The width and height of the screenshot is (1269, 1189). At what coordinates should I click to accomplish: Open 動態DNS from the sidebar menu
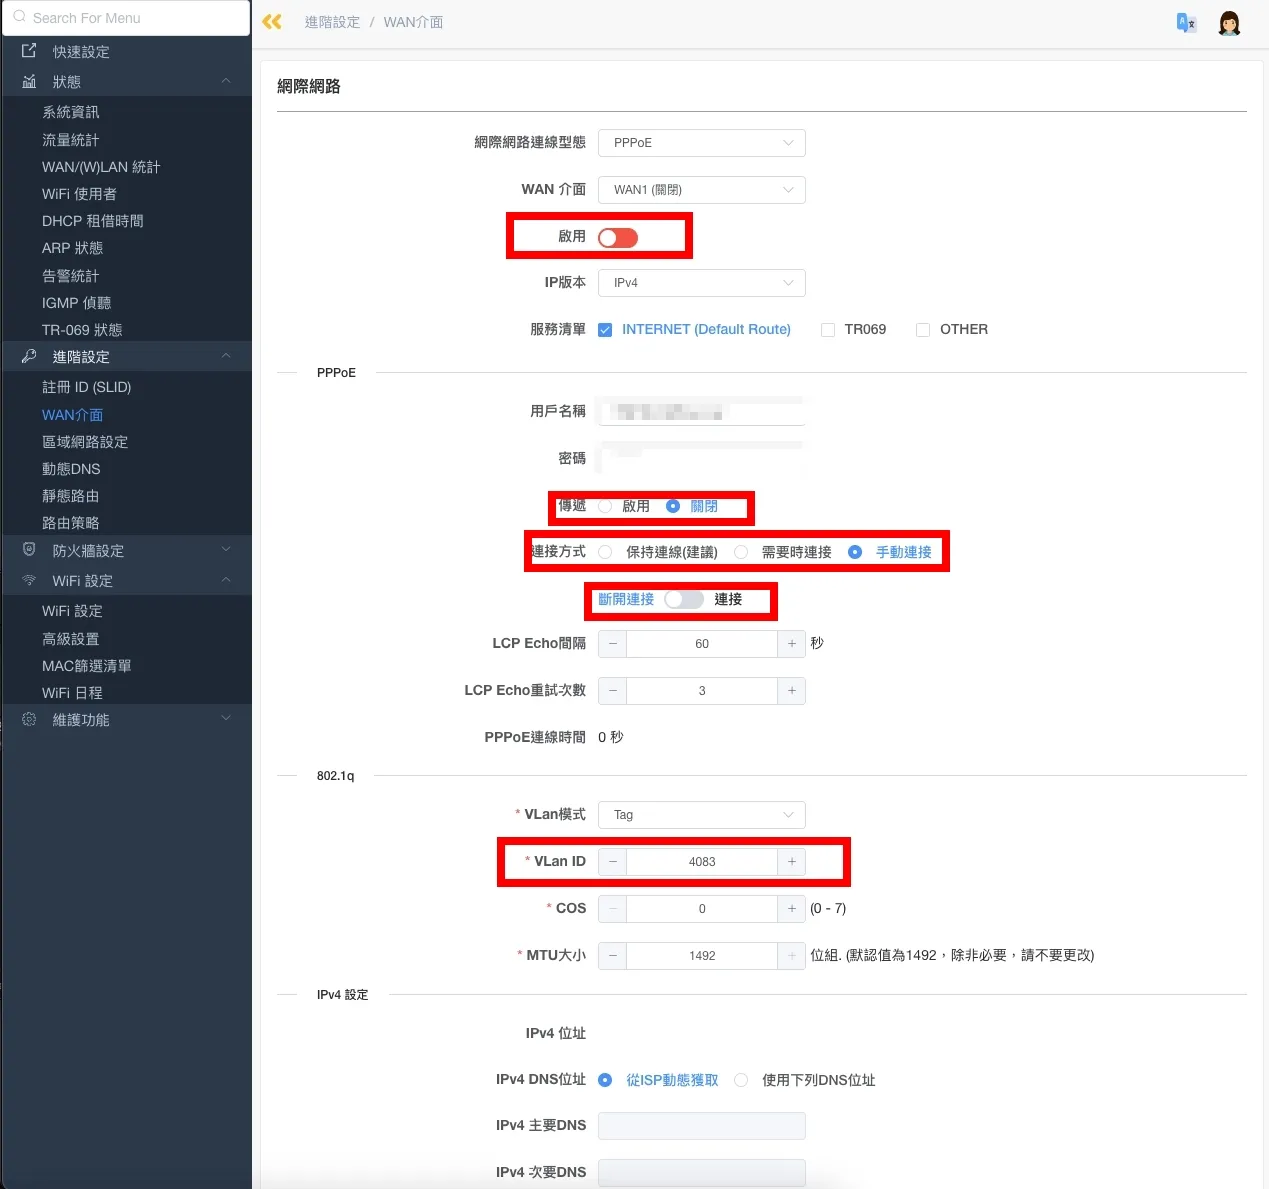pyautogui.click(x=70, y=468)
